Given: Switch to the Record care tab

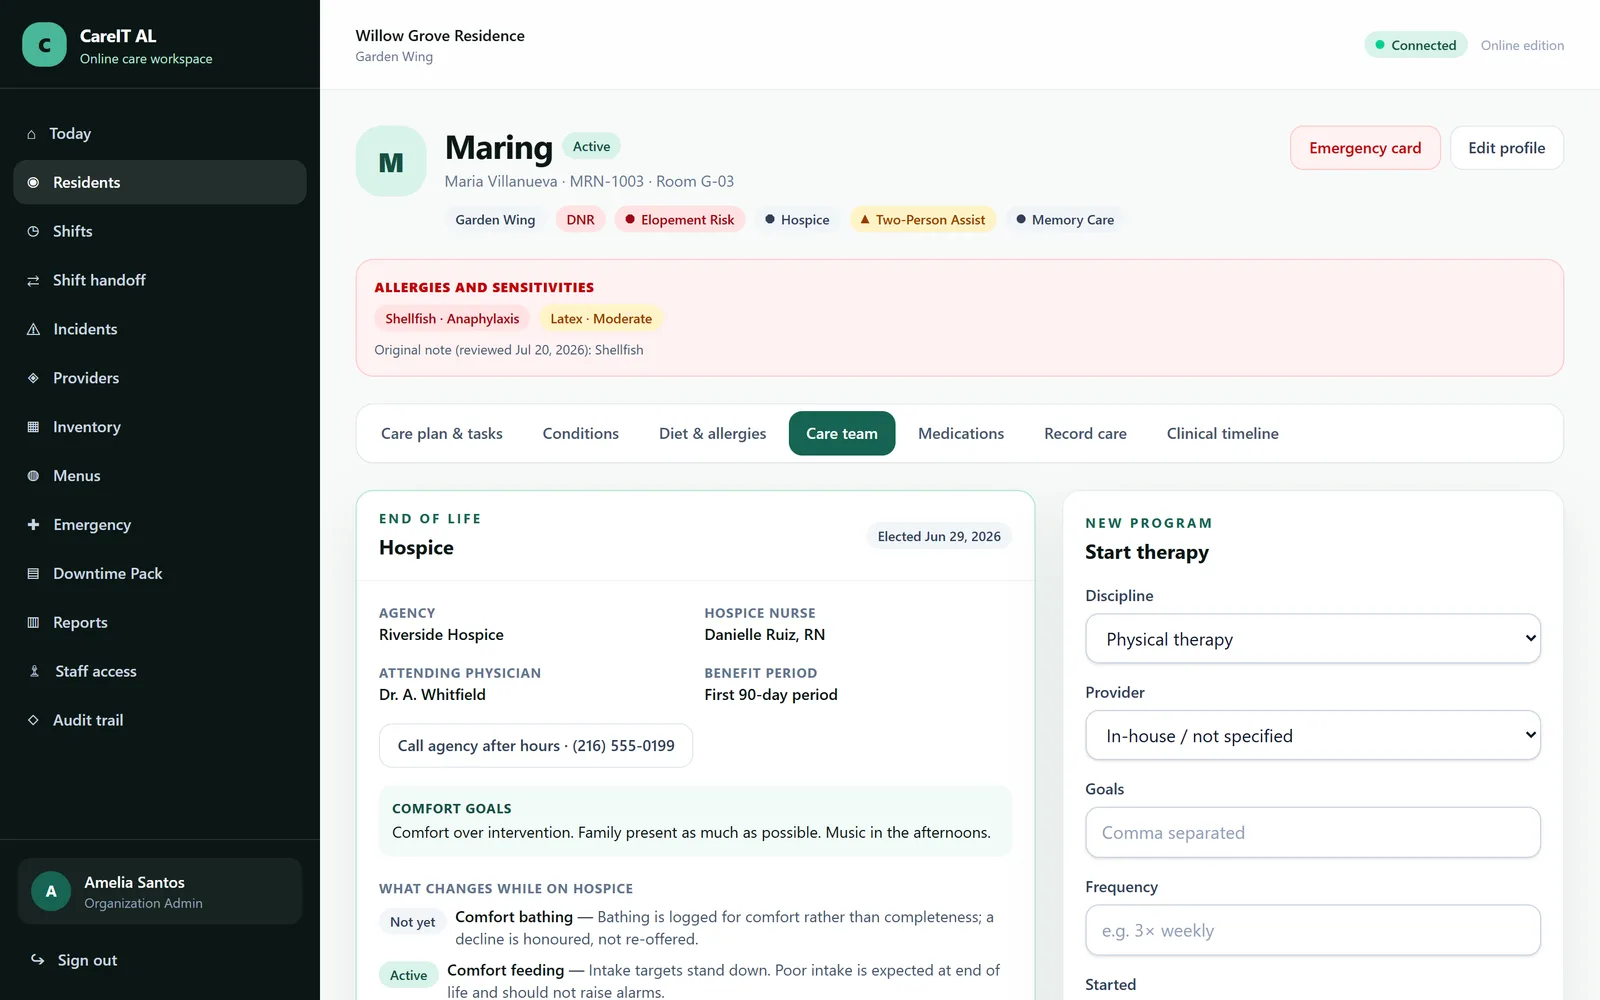Looking at the screenshot, I should [x=1085, y=433].
